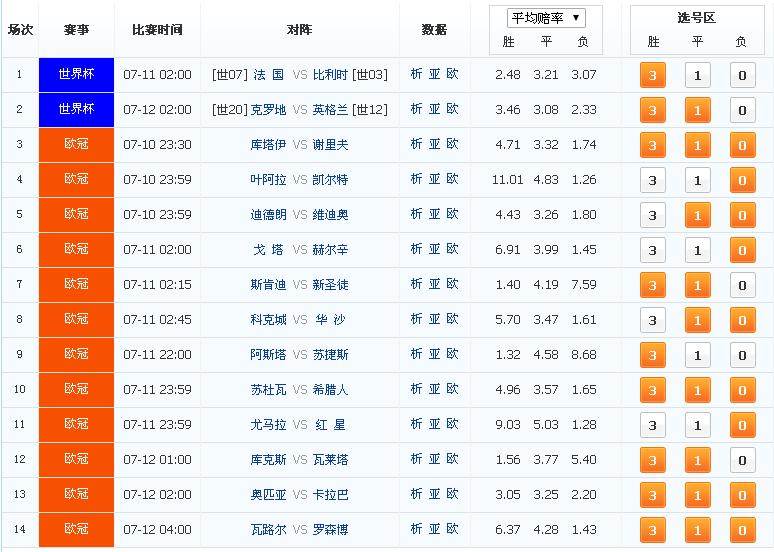Toggle draw (1) for 库塔伊 vs 谢里夫
The height and width of the screenshot is (552, 774).
(x=697, y=145)
